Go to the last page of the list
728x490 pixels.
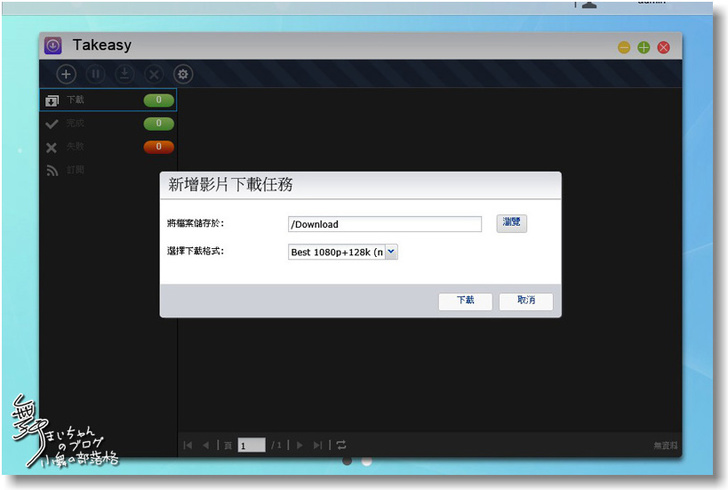[318, 445]
